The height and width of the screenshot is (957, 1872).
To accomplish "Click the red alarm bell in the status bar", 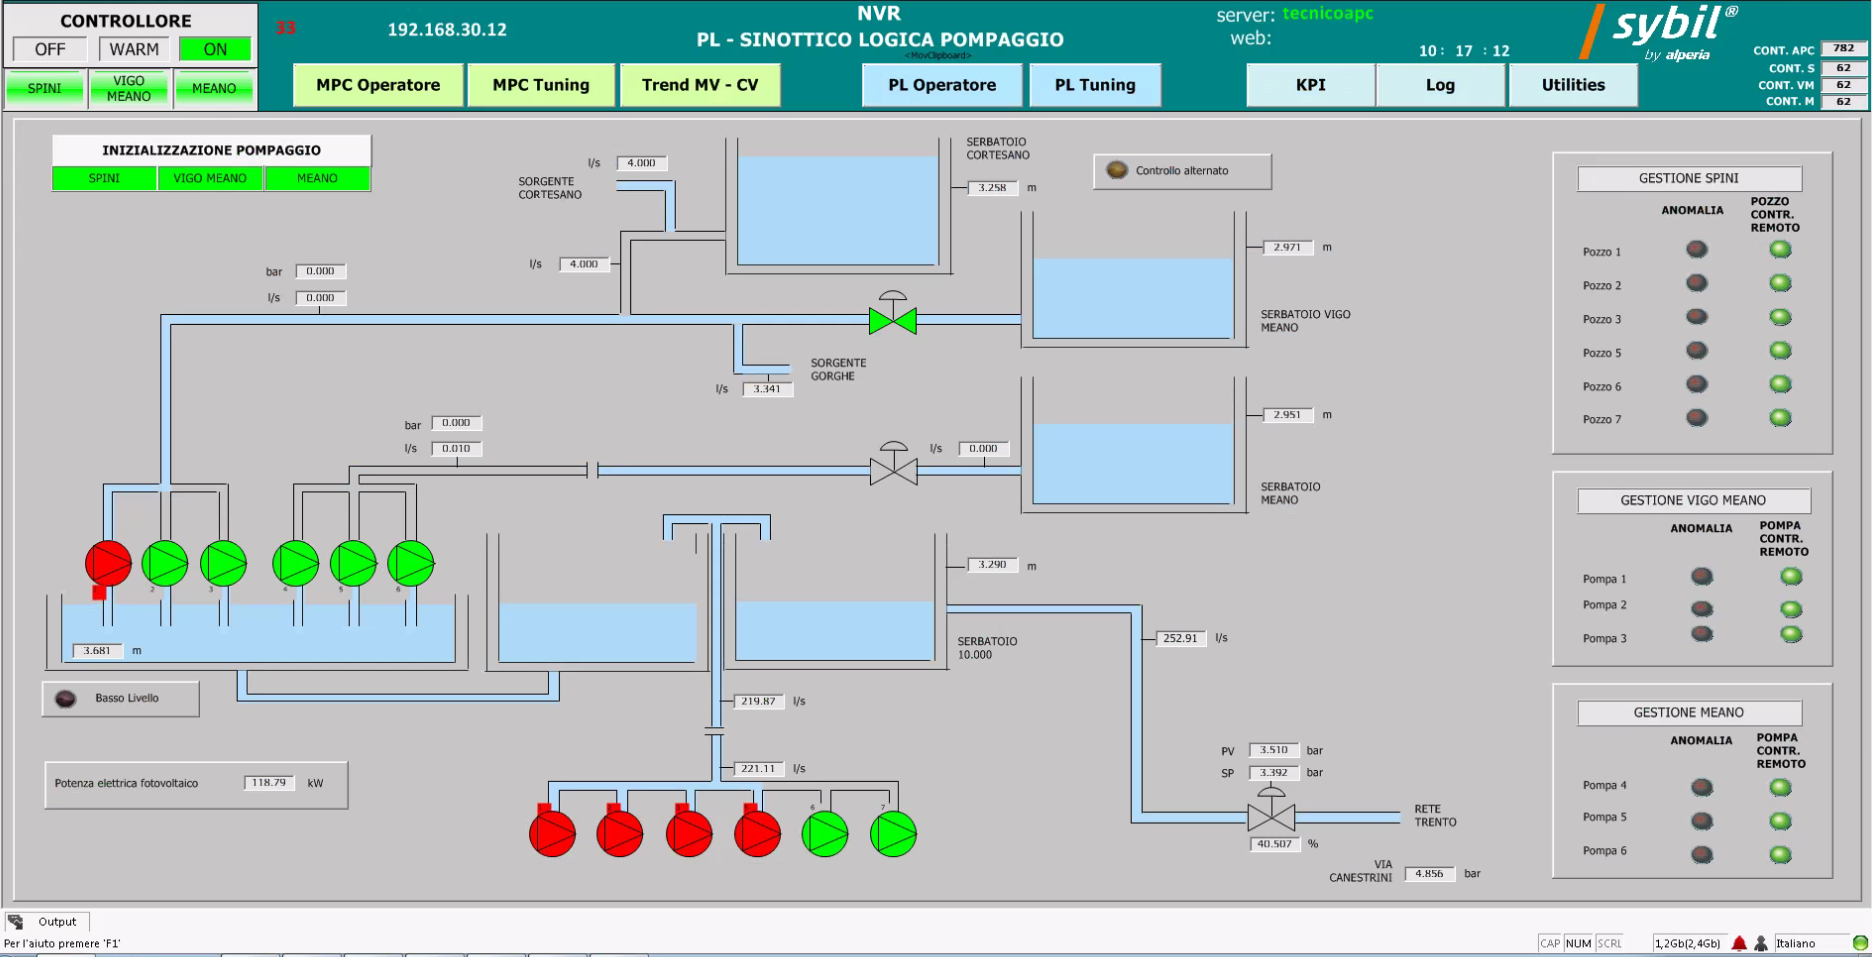I will [1739, 943].
